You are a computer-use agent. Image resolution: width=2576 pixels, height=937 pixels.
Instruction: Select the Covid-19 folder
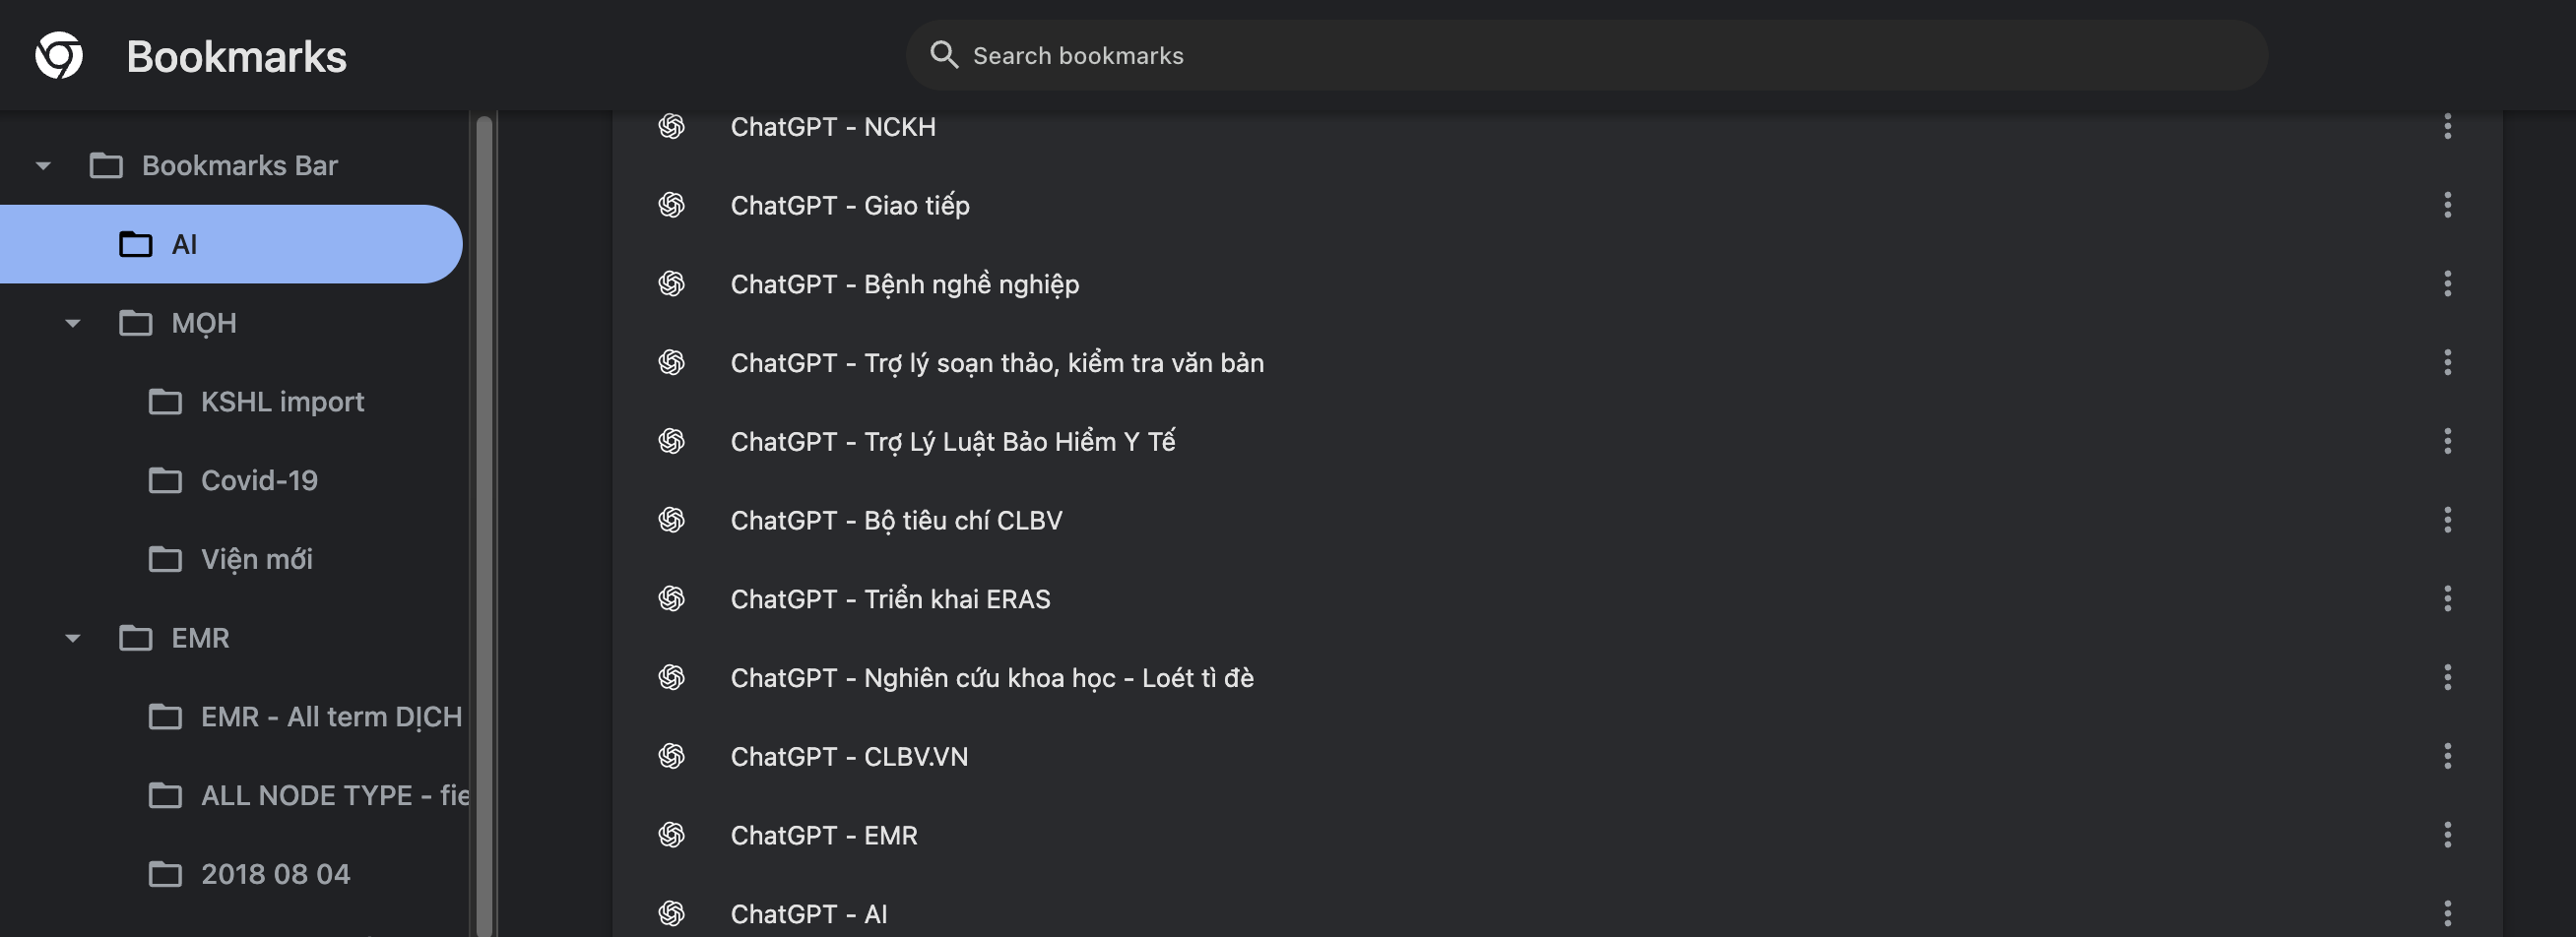pos(259,481)
